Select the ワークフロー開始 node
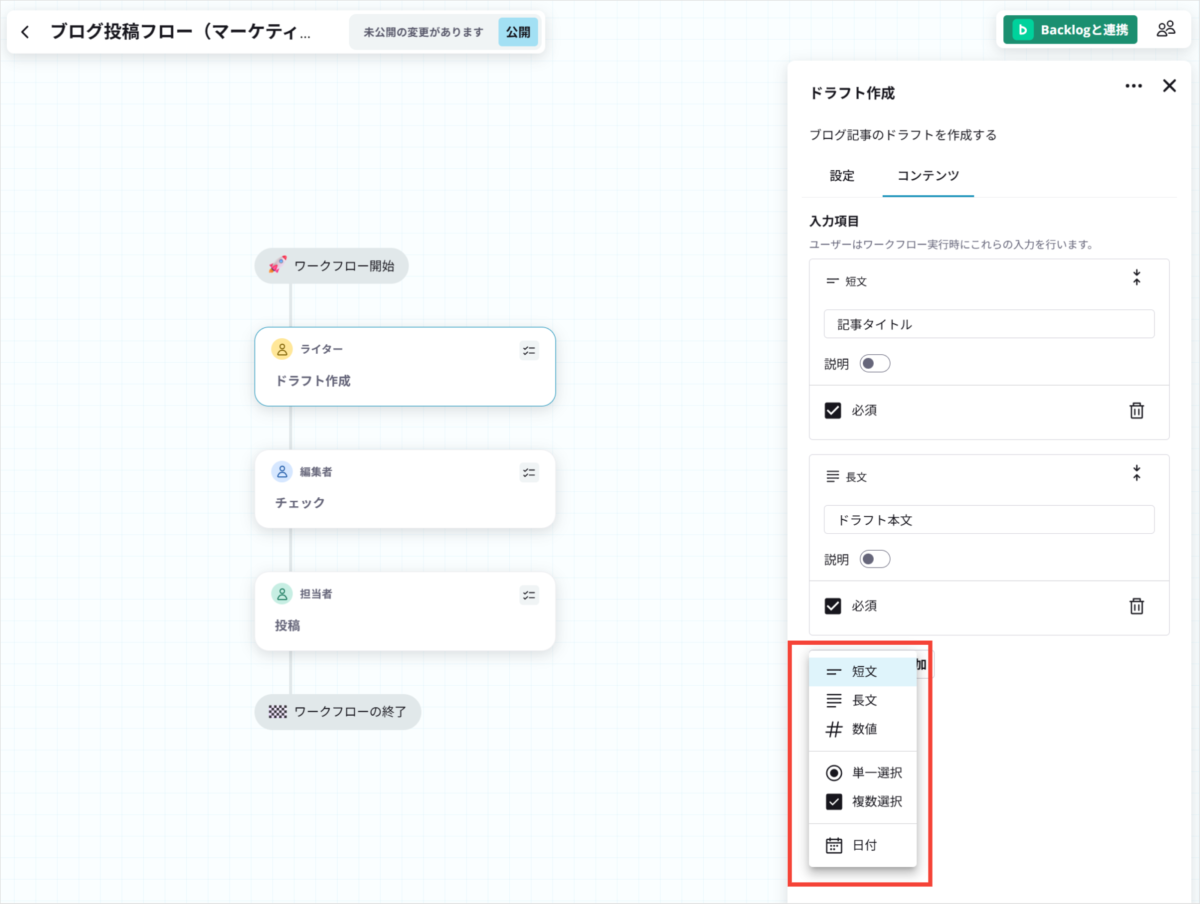 click(331, 266)
